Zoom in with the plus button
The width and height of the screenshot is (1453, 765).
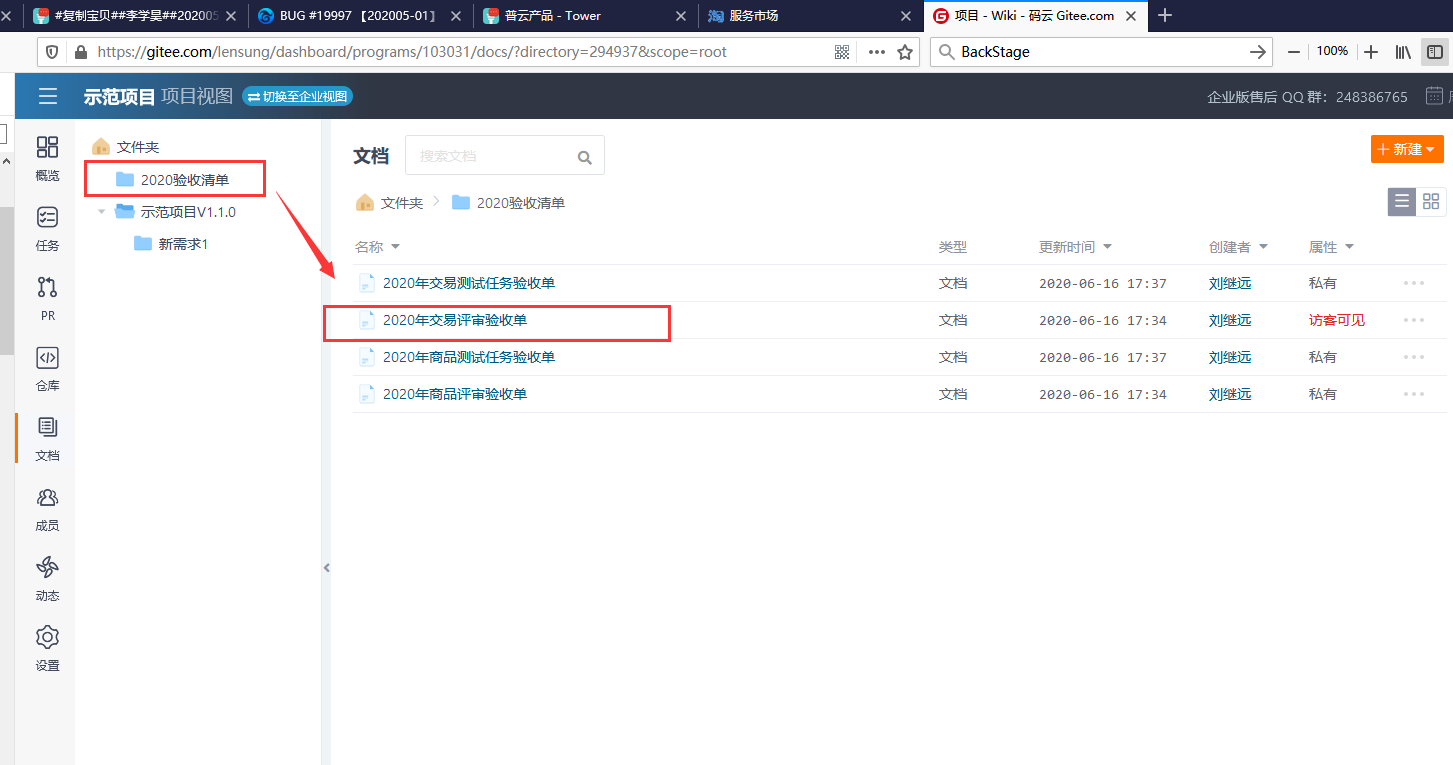(1371, 52)
